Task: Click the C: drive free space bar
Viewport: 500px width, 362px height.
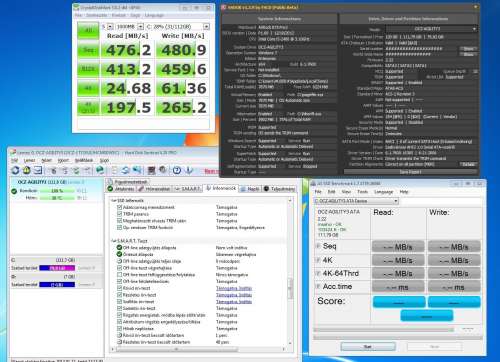Action: tap(57, 268)
